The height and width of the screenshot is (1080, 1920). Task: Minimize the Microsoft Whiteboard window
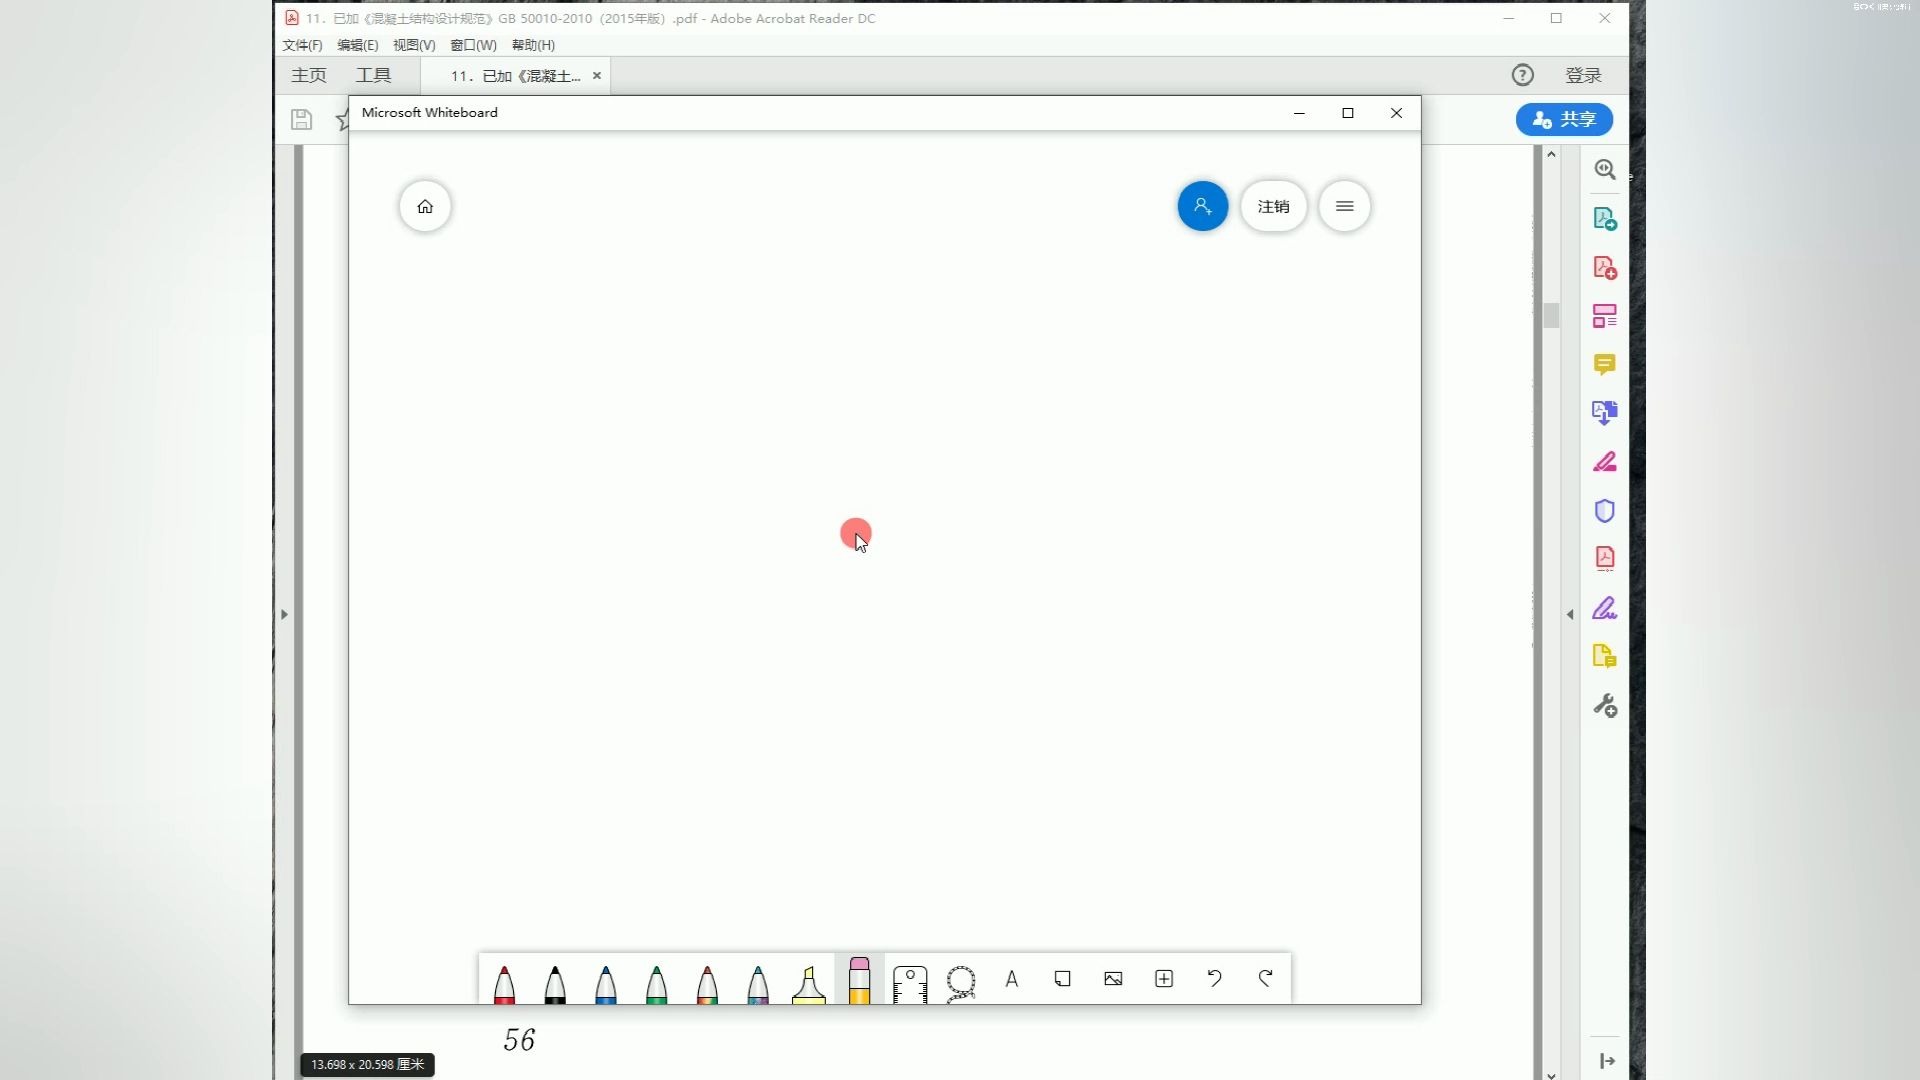point(1299,113)
